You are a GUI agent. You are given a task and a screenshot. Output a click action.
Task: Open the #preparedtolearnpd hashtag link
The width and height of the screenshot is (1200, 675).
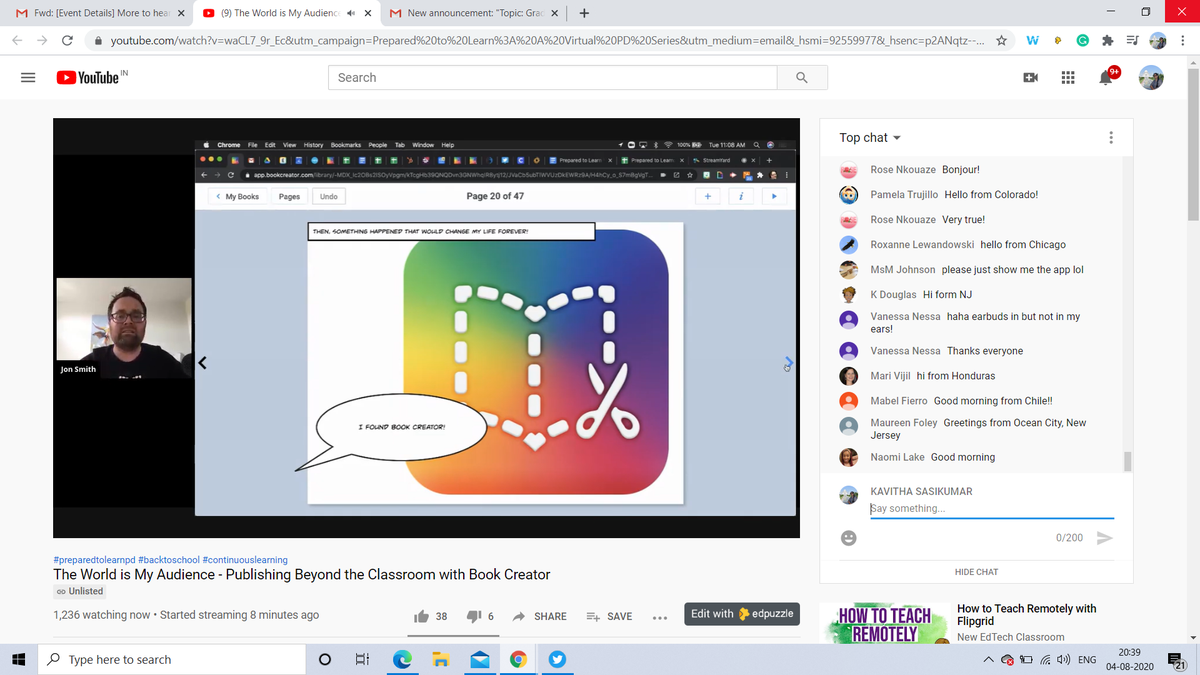94,560
